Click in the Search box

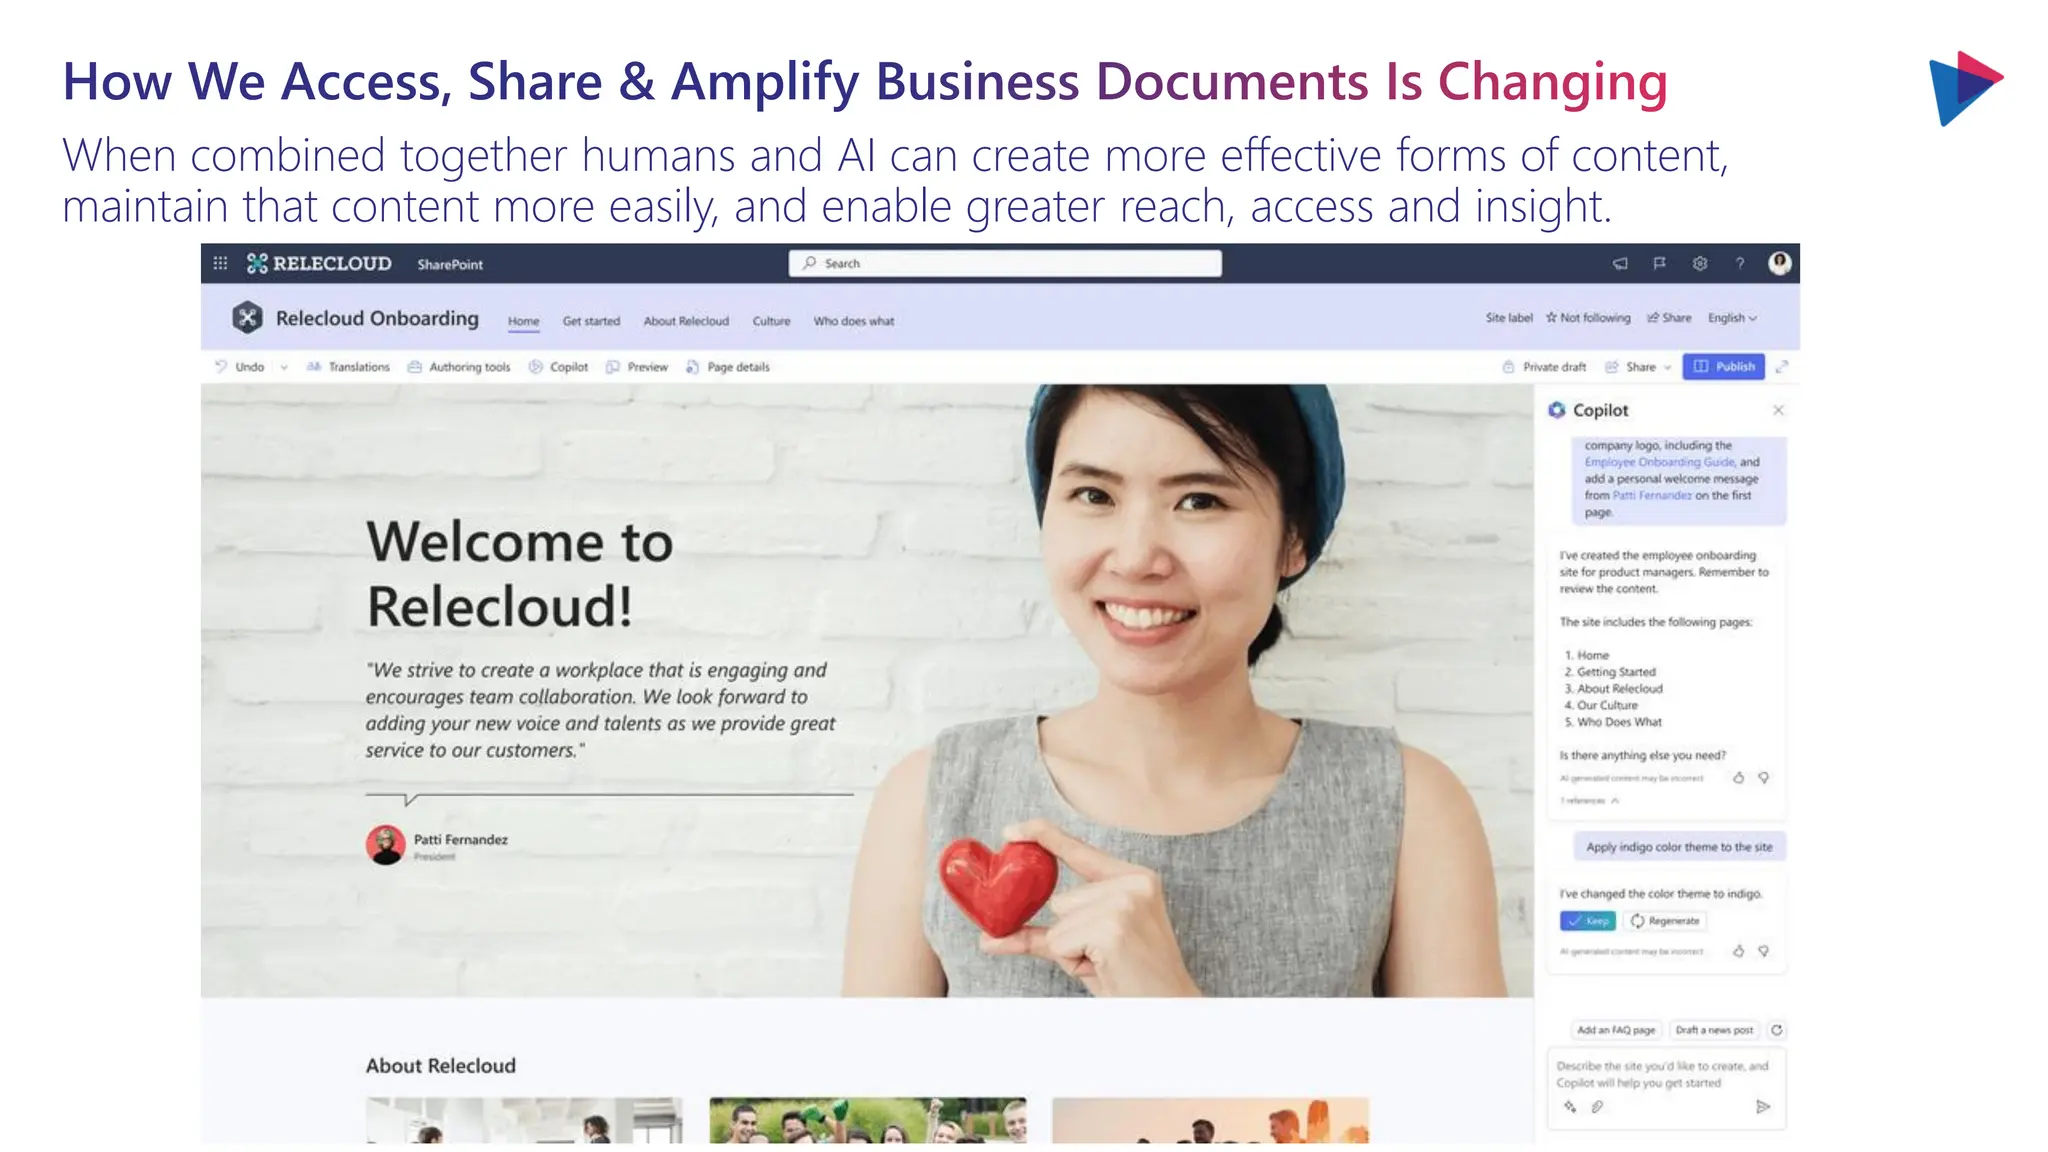1004,263
